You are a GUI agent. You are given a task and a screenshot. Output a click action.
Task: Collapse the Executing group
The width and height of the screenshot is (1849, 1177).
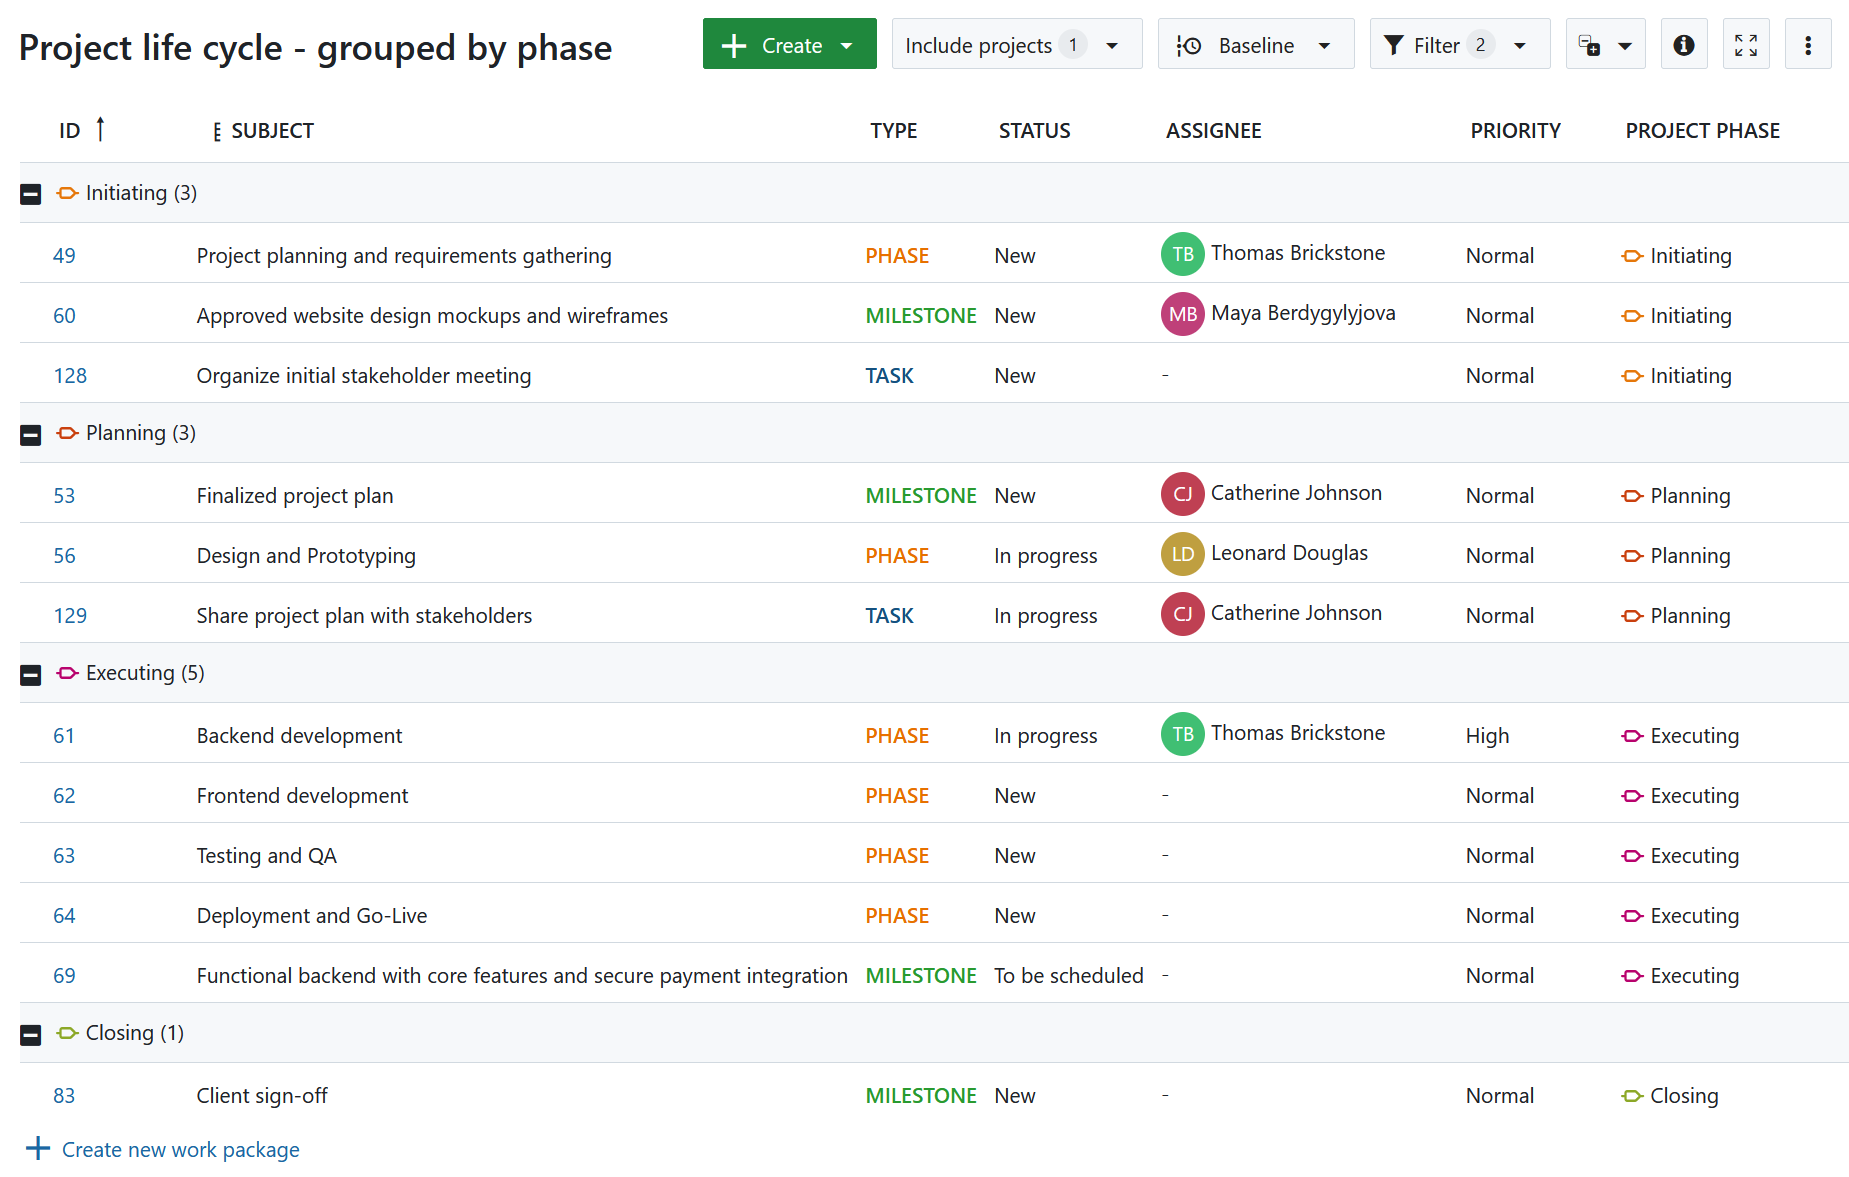(x=30, y=673)
